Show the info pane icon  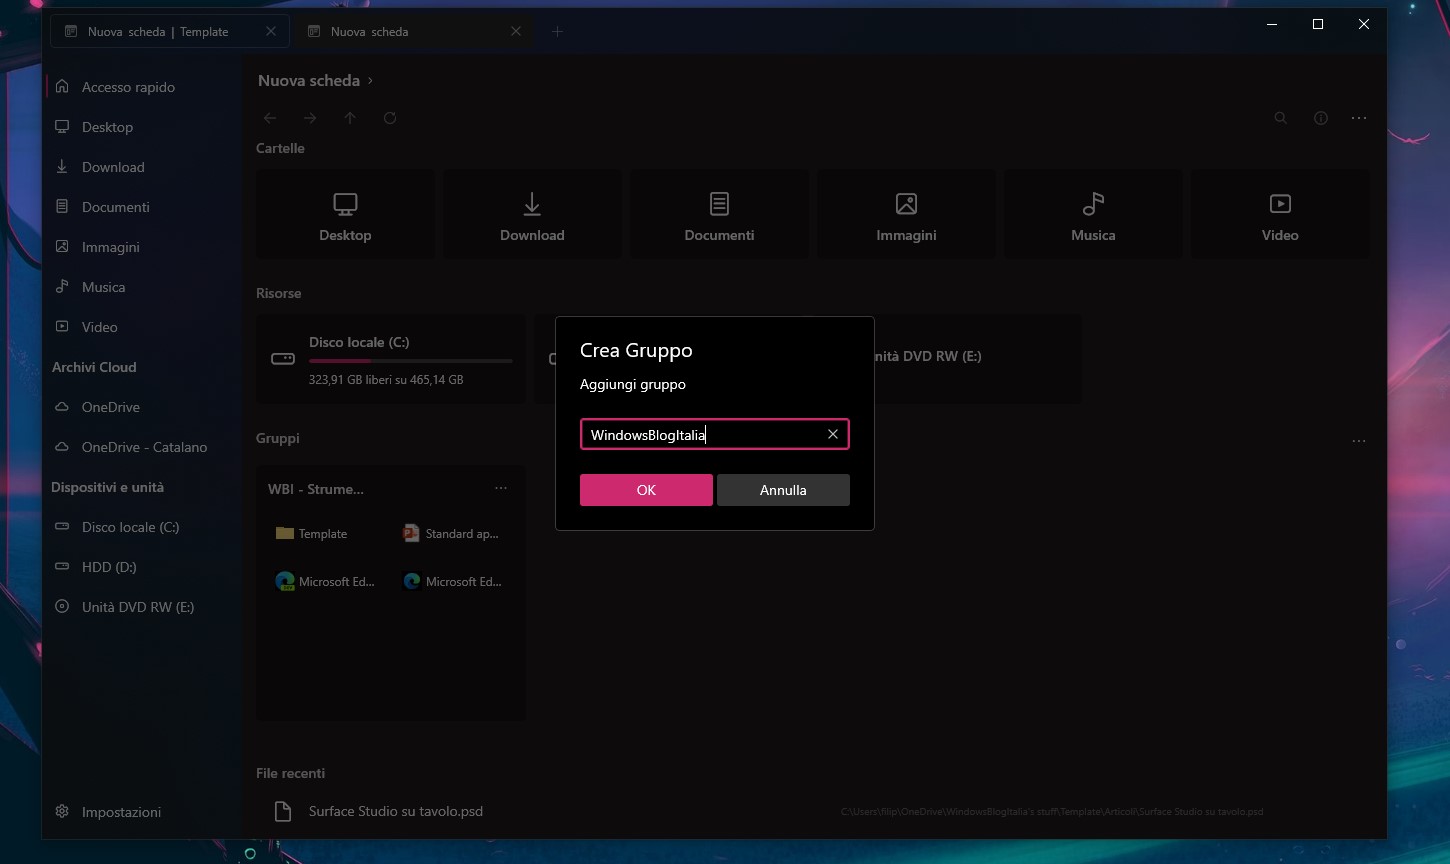(1321, 118)
